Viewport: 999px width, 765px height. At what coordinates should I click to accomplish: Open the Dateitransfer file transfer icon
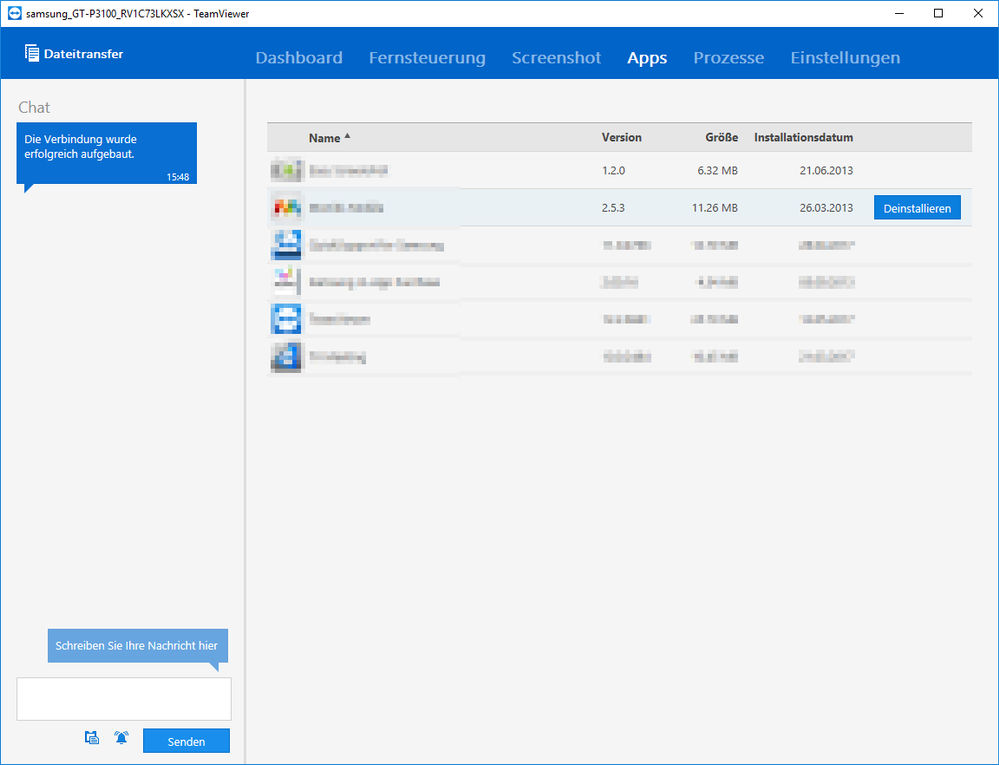[x=31, y=54]
